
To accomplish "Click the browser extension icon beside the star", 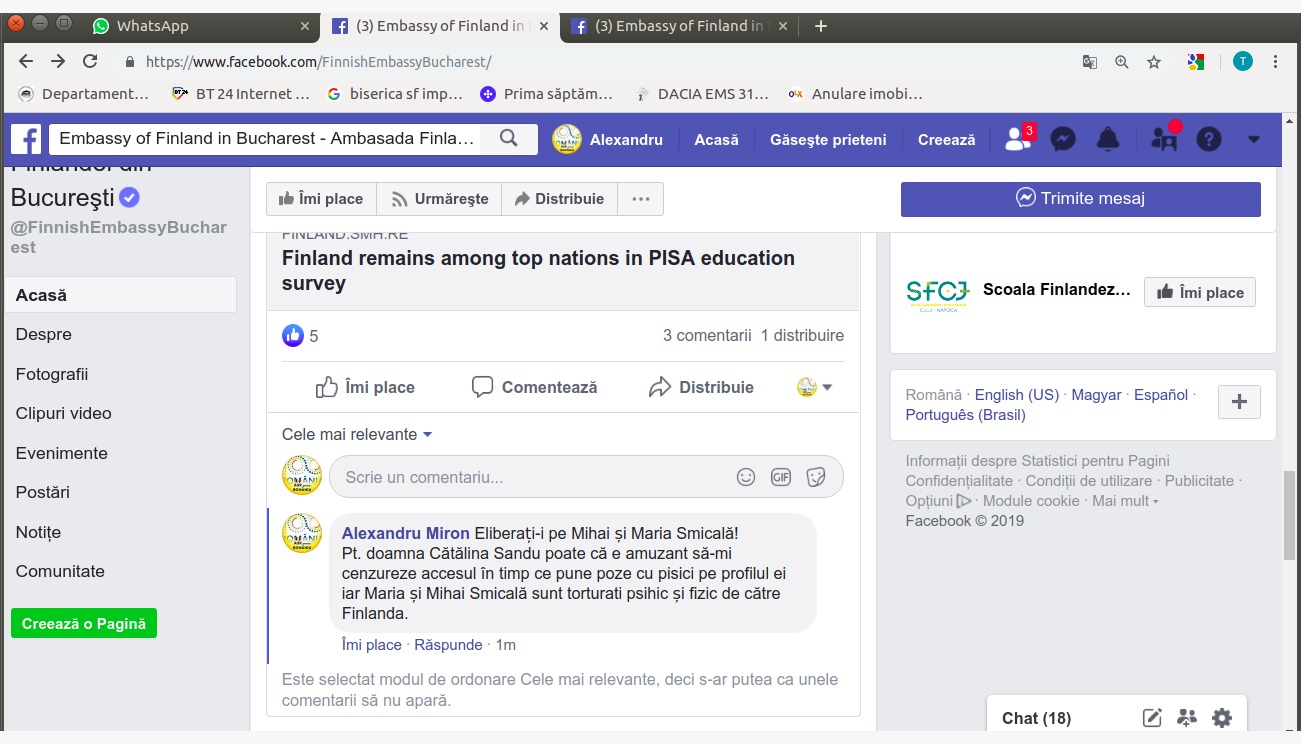I will point(1196,62).
